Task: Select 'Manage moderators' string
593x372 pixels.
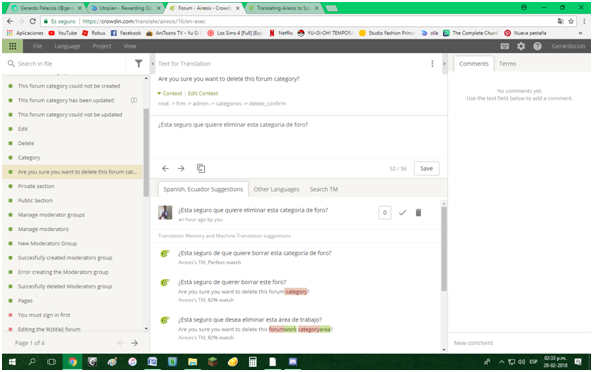Action: tap(72, 229)
